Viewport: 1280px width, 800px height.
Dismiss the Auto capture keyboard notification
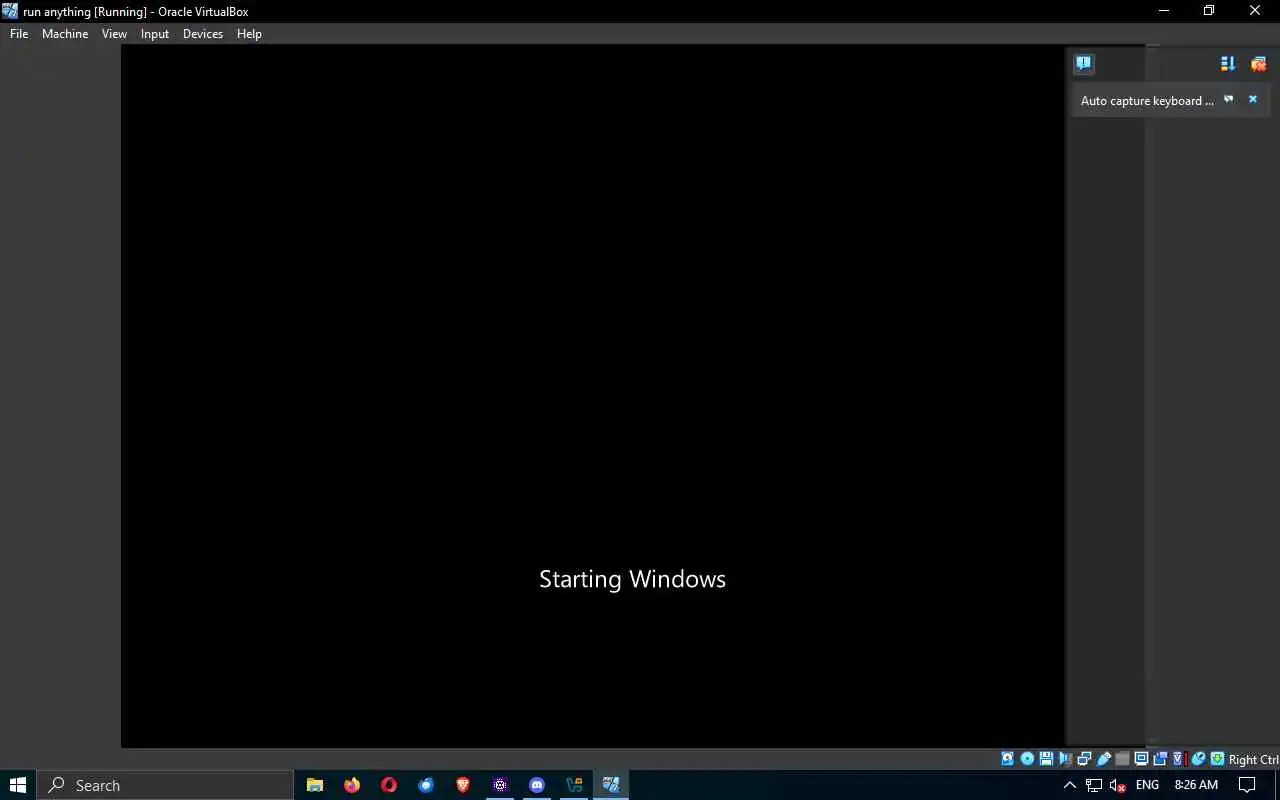click(x=1252, y=99)
